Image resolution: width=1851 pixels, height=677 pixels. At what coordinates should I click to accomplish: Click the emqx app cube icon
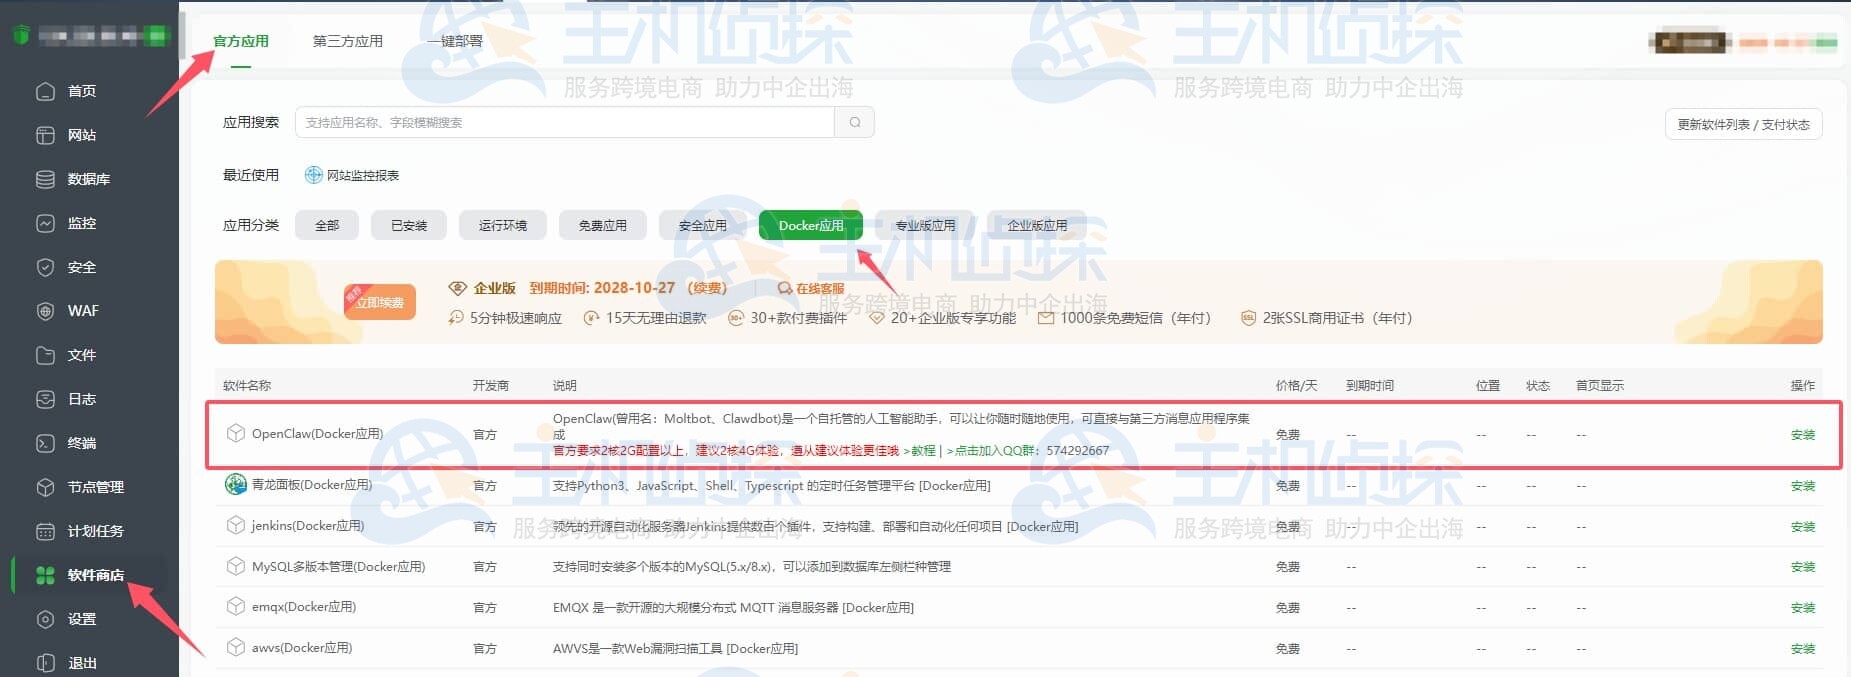tap(236, 606)
